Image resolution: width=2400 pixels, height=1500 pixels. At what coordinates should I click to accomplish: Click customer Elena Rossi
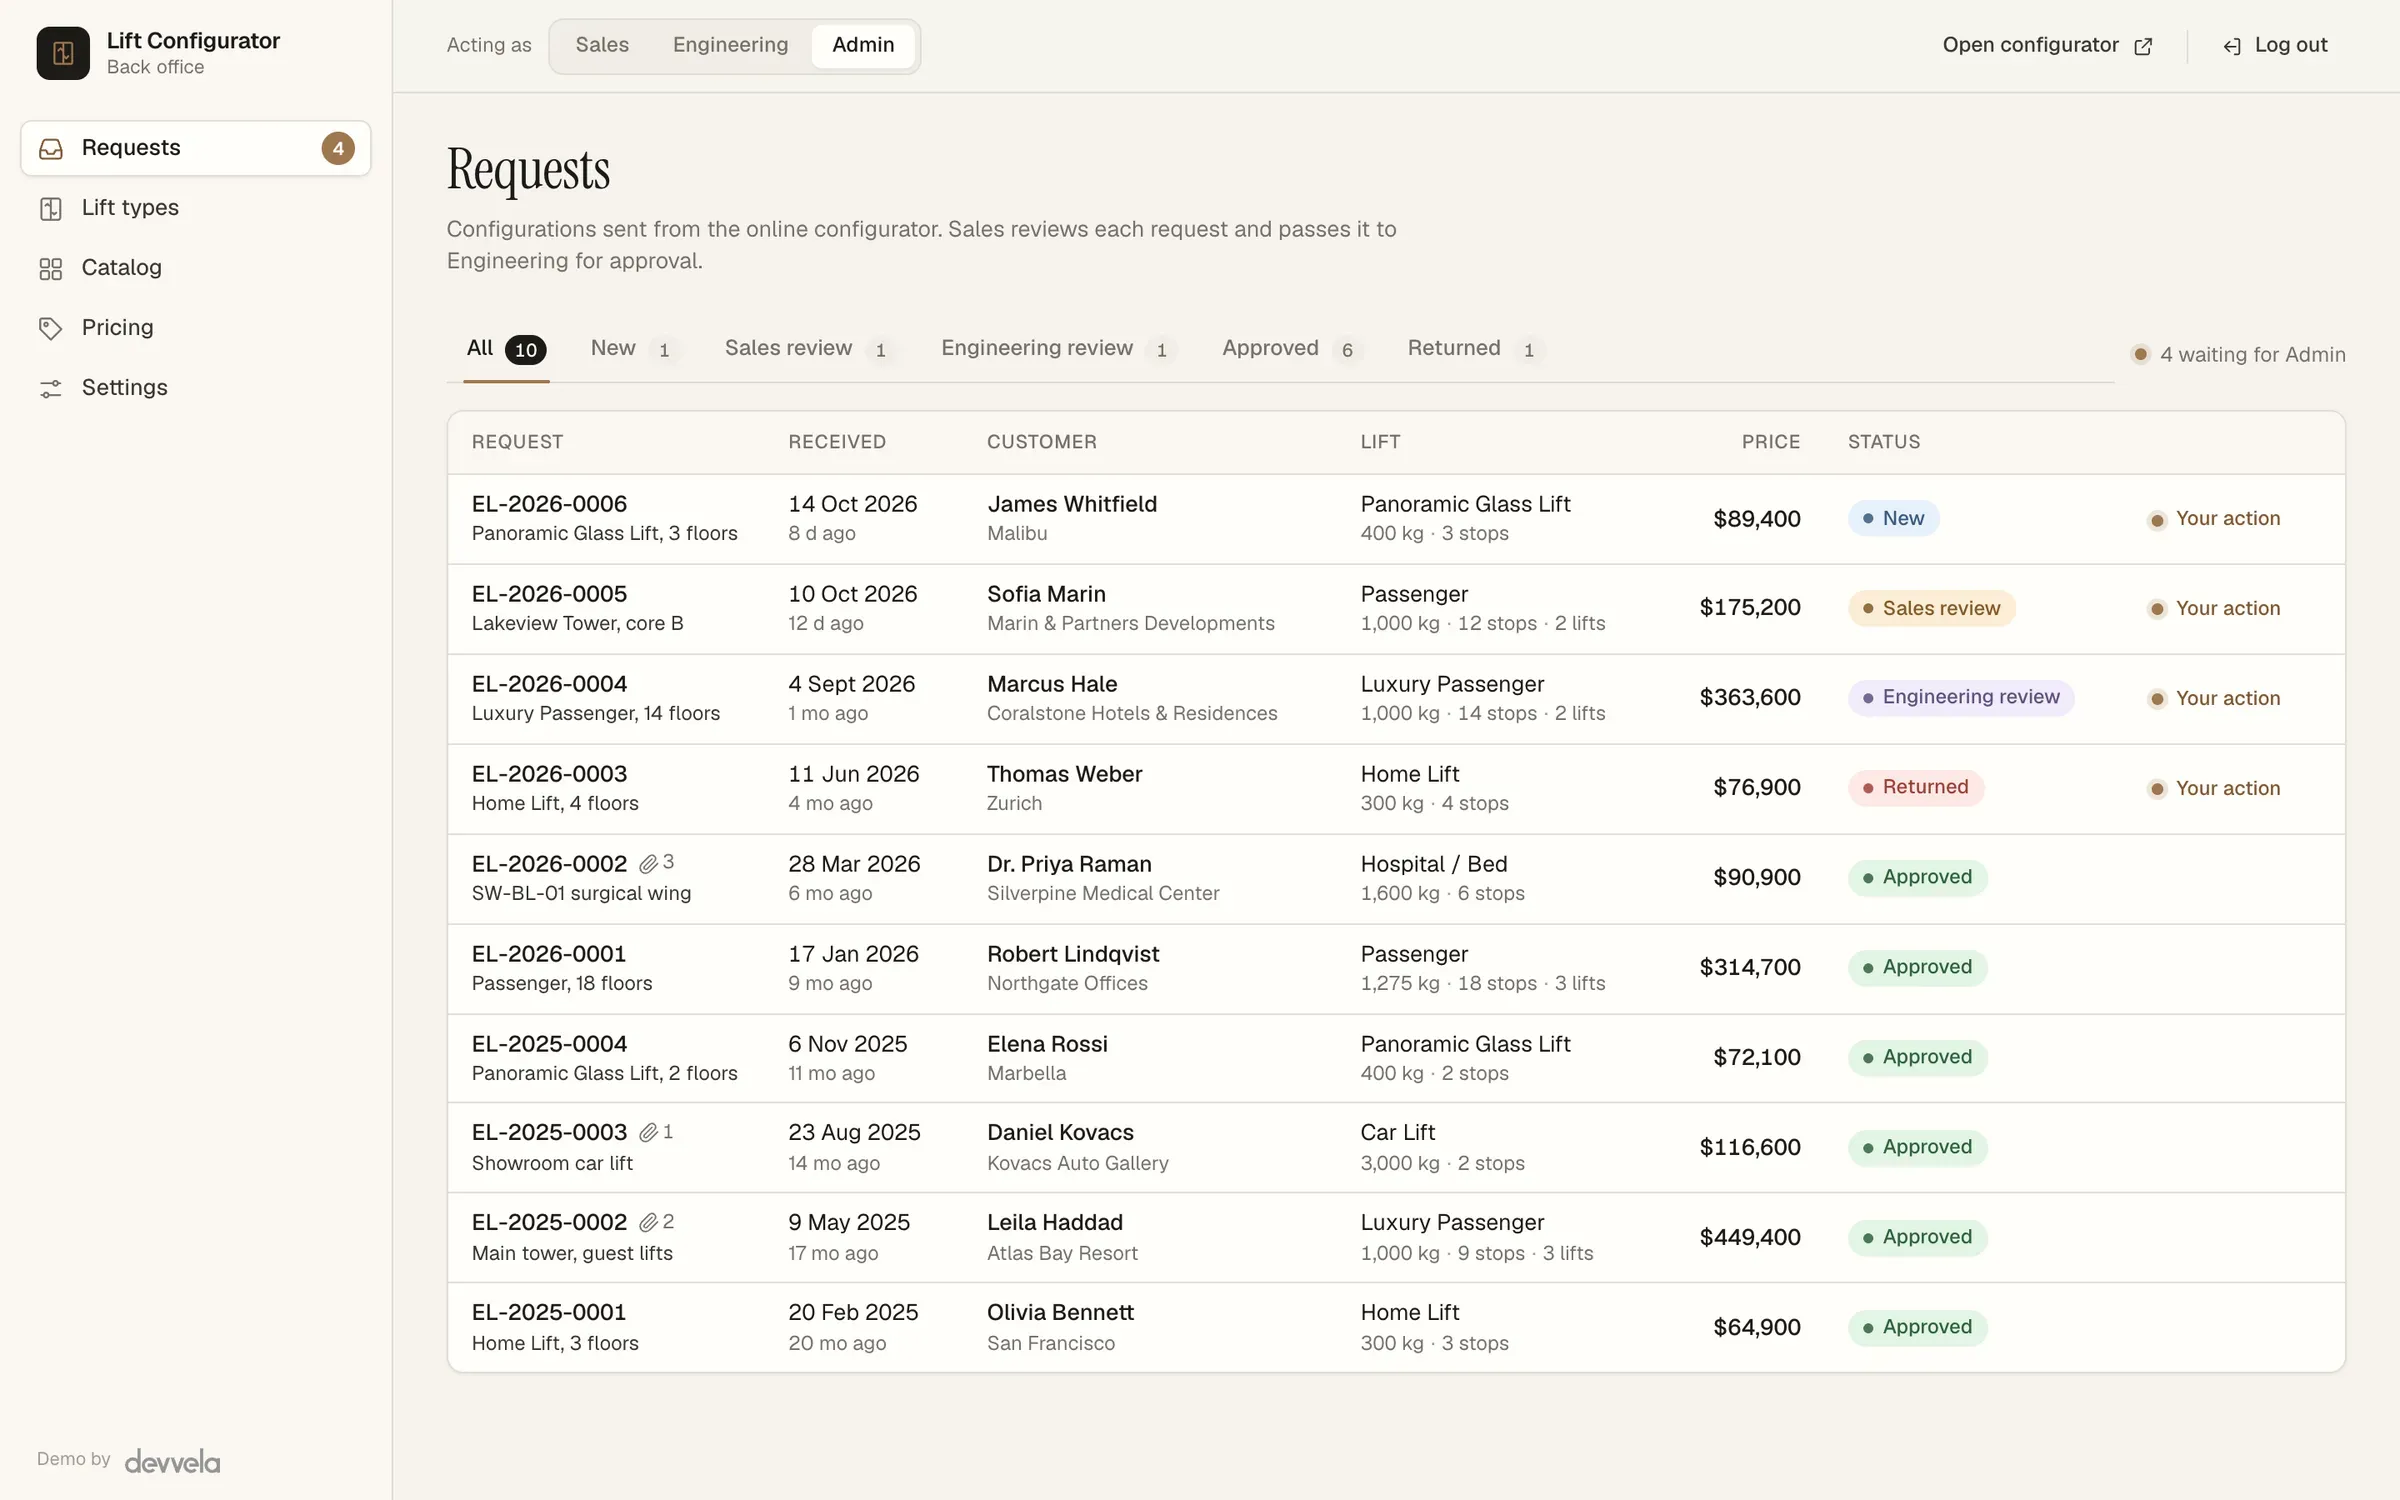(1047, 1044)
